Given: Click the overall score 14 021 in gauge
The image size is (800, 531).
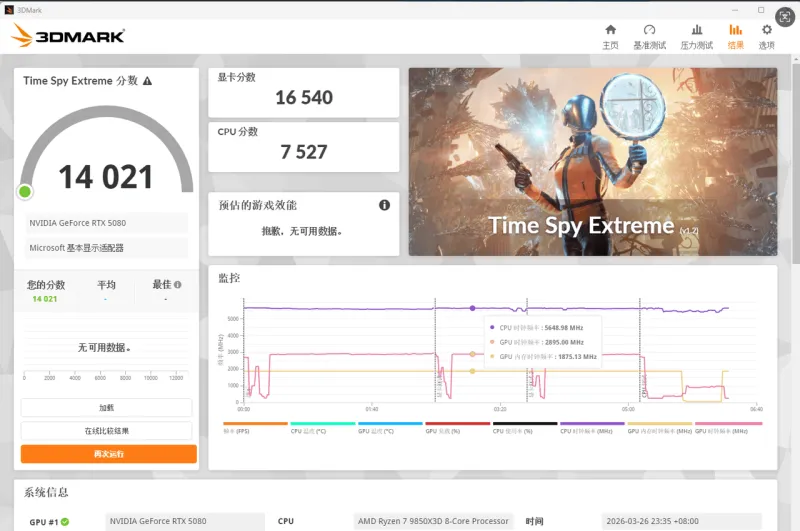Looking at the screenshot, I should click(106, 177).
